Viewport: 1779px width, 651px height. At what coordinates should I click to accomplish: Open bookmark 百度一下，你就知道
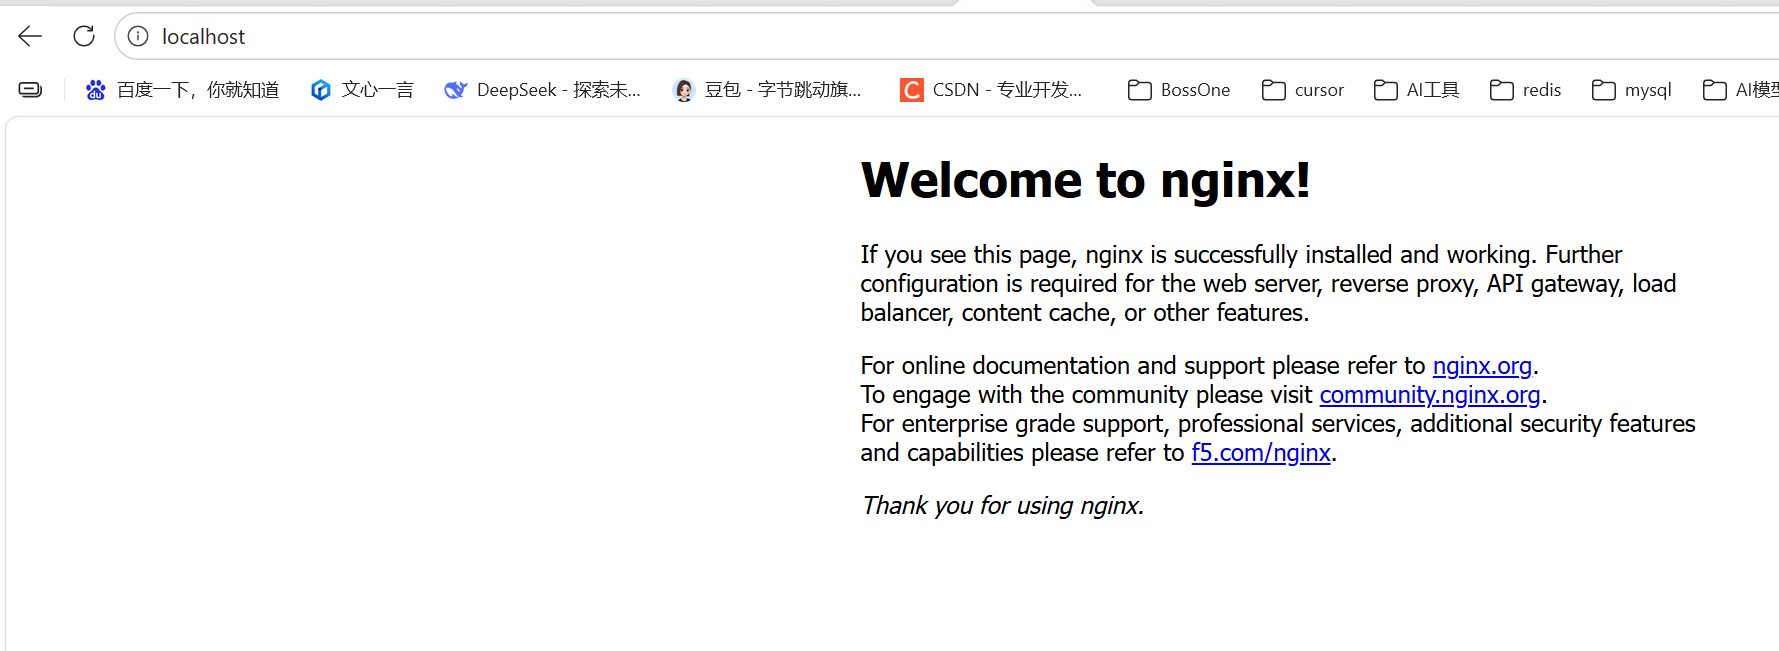(198, 90)
